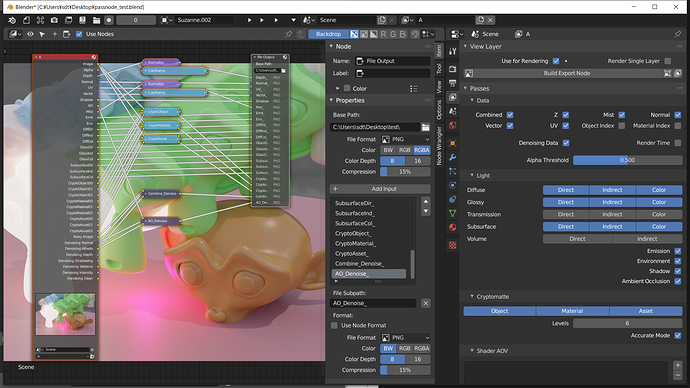The image size is (690, 388).
Task: Open the View Layer properties tab icon
Action: tap(452, 97)
